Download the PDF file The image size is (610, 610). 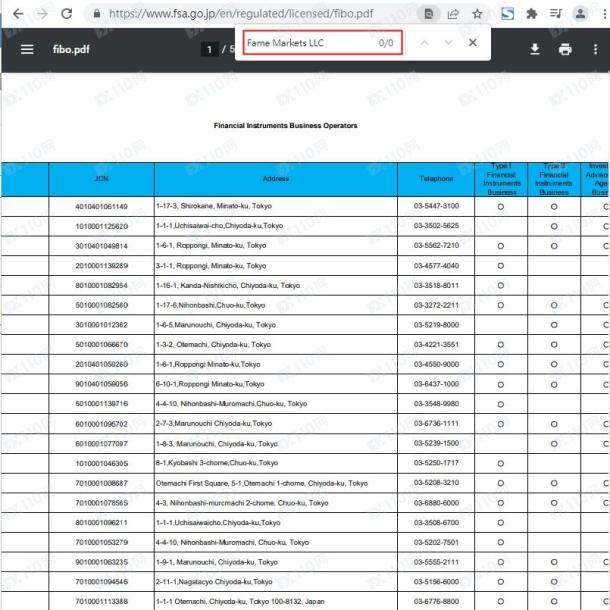click(535, 49)
